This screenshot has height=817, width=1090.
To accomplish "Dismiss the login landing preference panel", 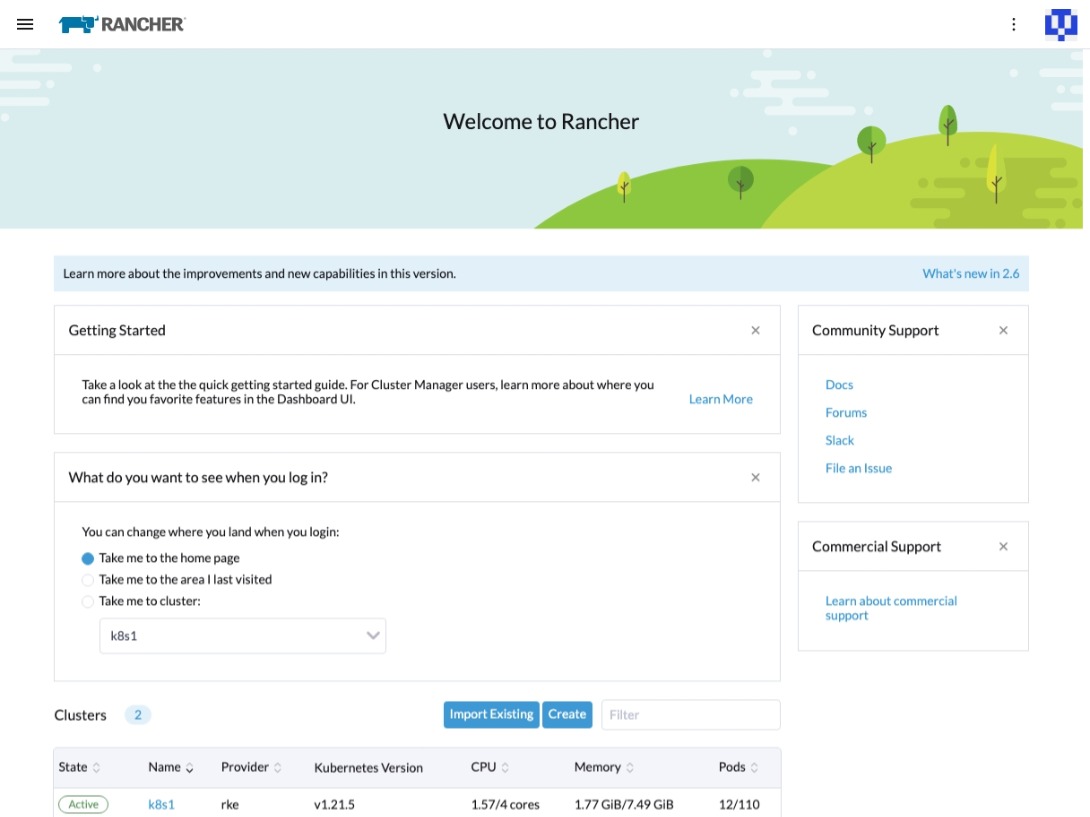I will point(755,477).
